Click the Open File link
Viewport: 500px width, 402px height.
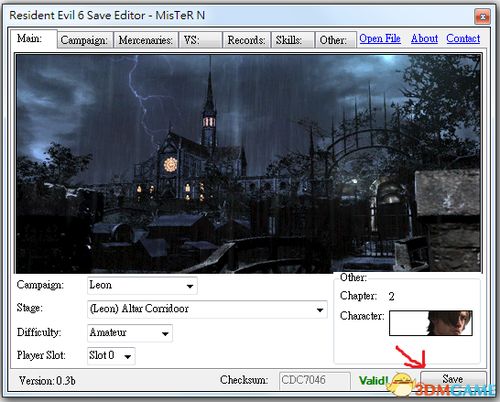[380, 39]
